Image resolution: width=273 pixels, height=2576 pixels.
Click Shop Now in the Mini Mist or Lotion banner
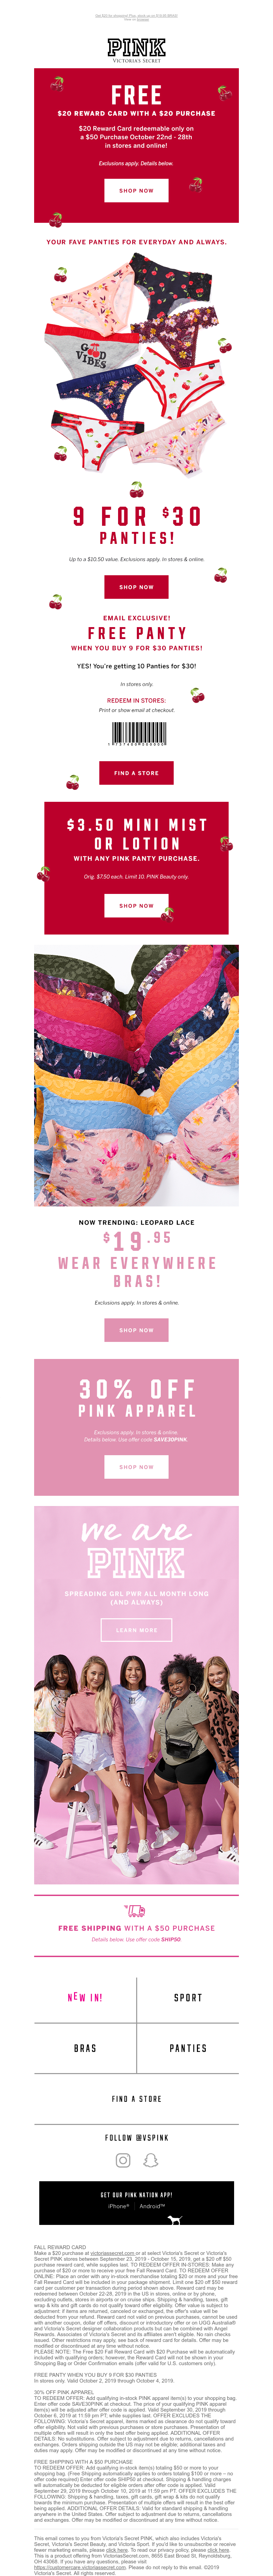136,905
